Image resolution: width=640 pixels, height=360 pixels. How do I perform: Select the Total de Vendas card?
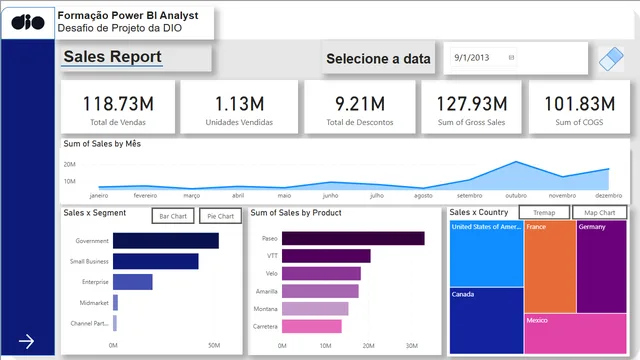tap(118, 107)
